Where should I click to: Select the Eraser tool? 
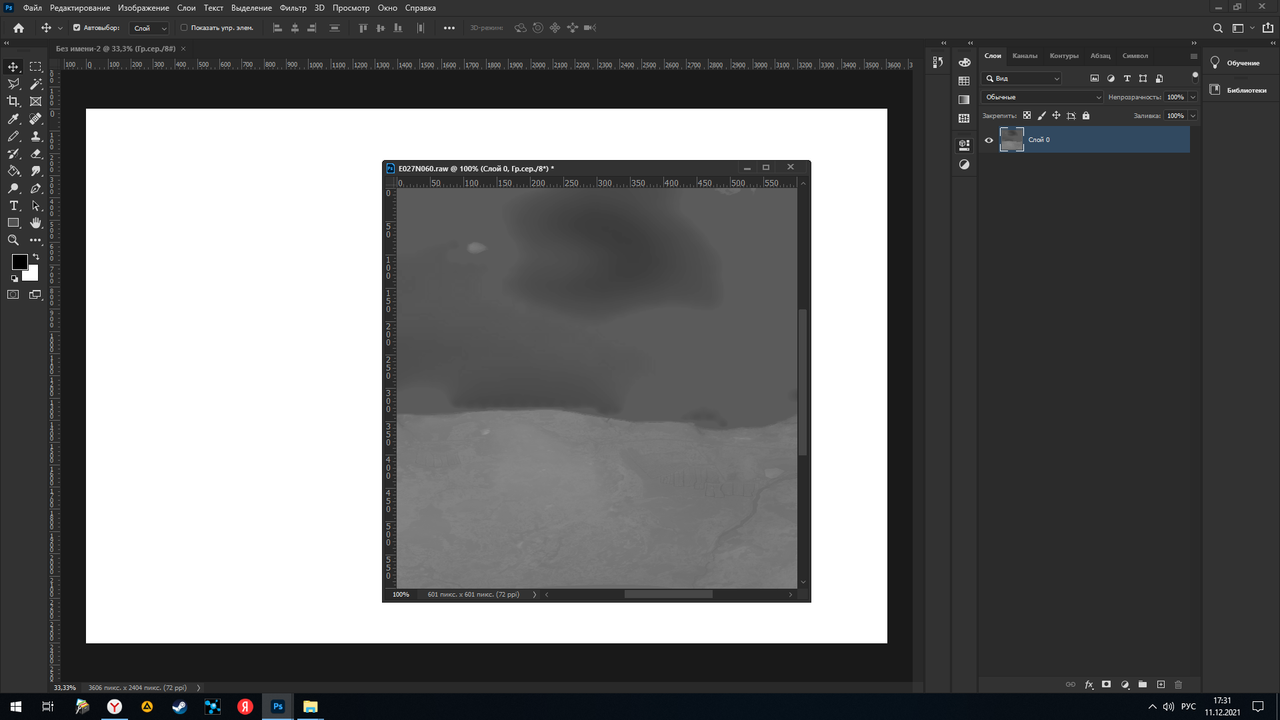[x=36, y=154]
